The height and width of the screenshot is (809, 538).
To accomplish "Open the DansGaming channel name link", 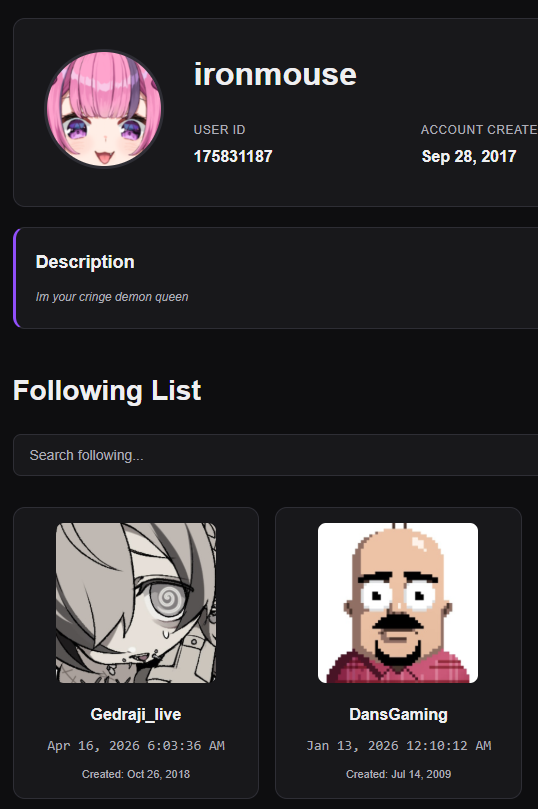I will [x=398, y=714].
